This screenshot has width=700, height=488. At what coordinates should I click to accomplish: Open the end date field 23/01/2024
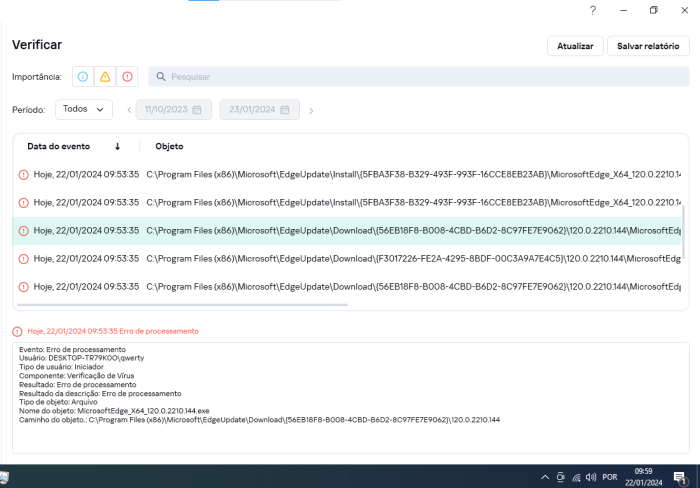click(x=259, y=109)
